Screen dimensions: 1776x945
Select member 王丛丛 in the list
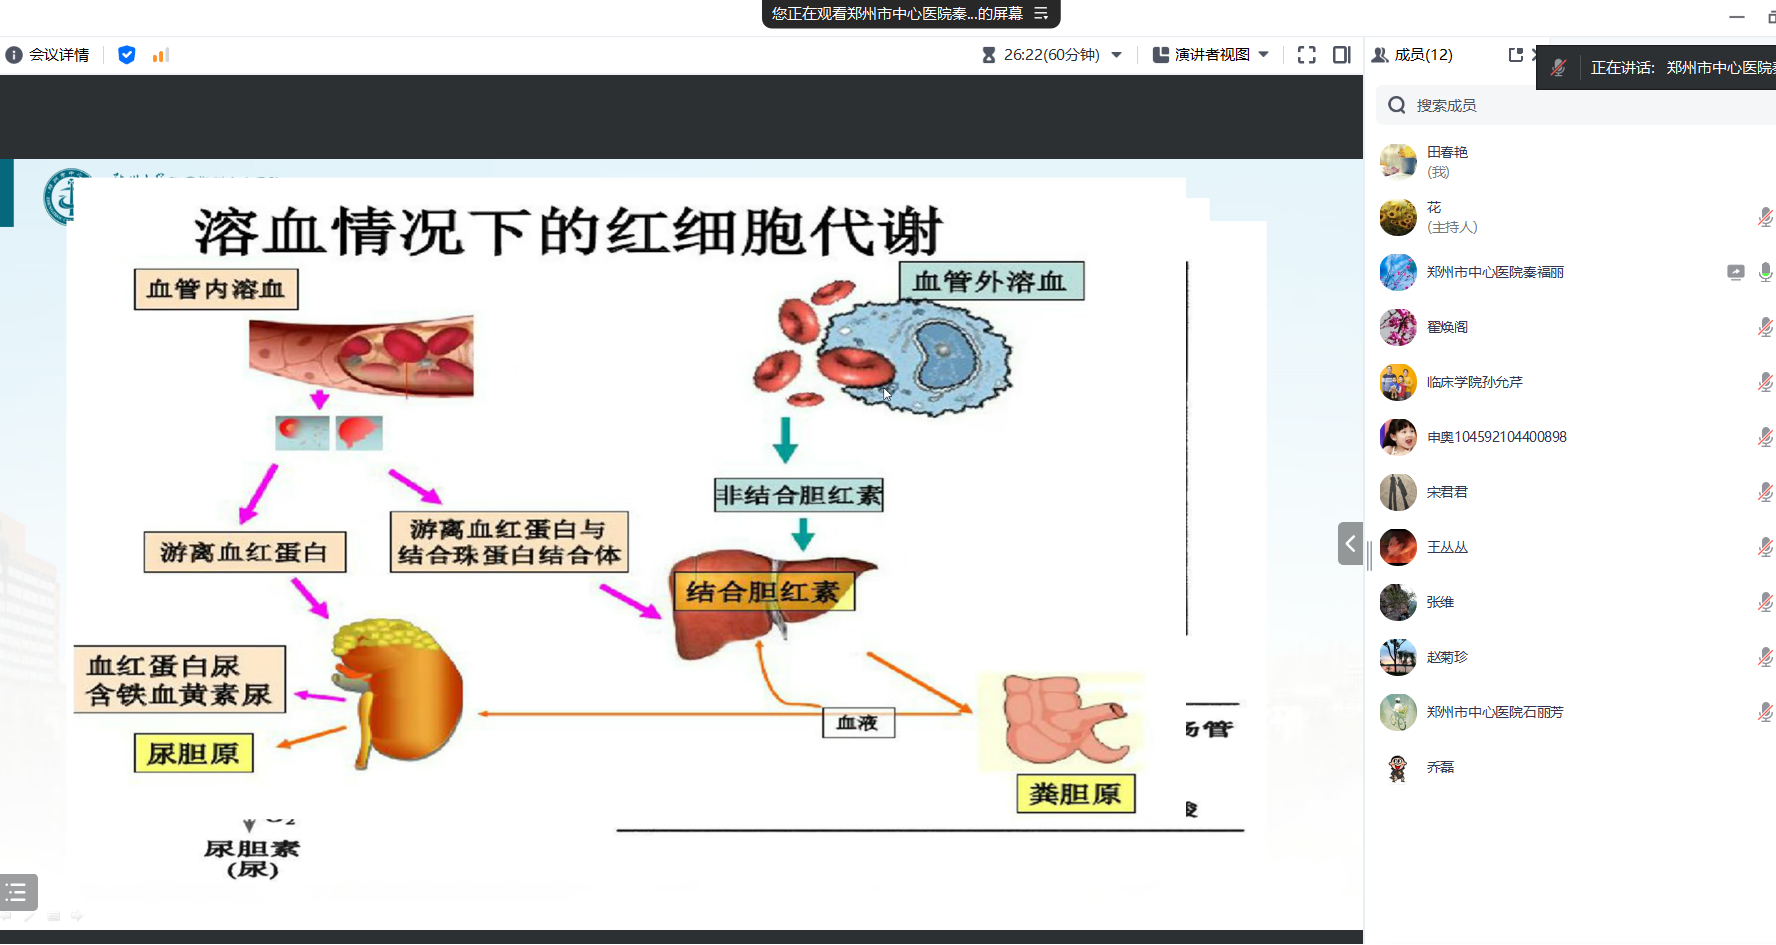tap(1447, 547)
